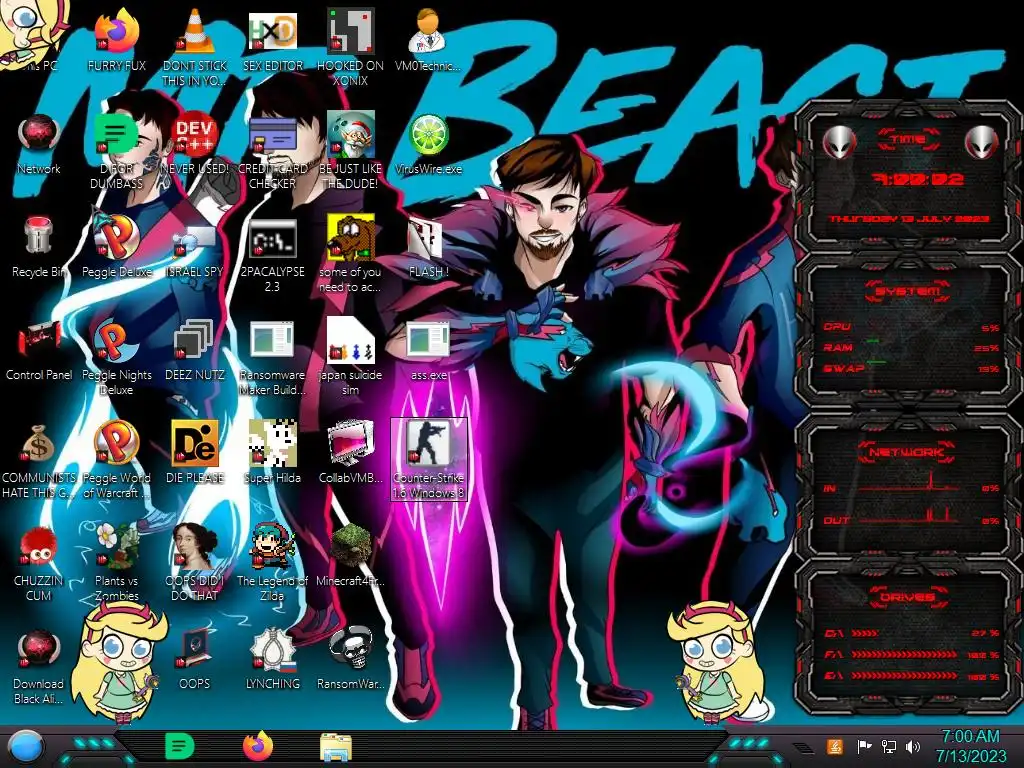This screenshot has height=768, width=1024.
Task: Click the orange Java tray icon
Action: tap(834, 746)
